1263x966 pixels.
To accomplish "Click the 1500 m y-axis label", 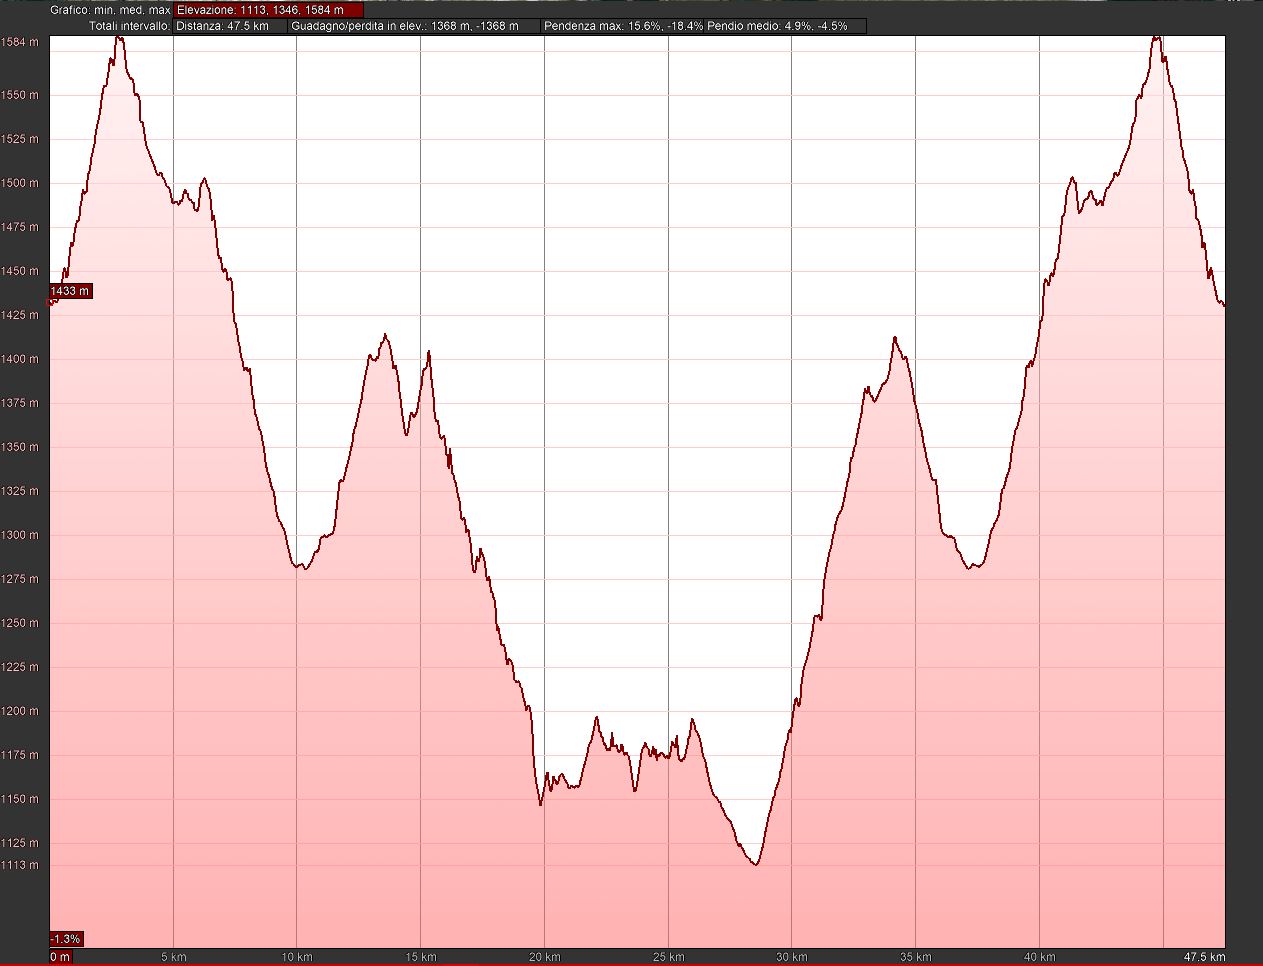I will [x=21, y=183].
